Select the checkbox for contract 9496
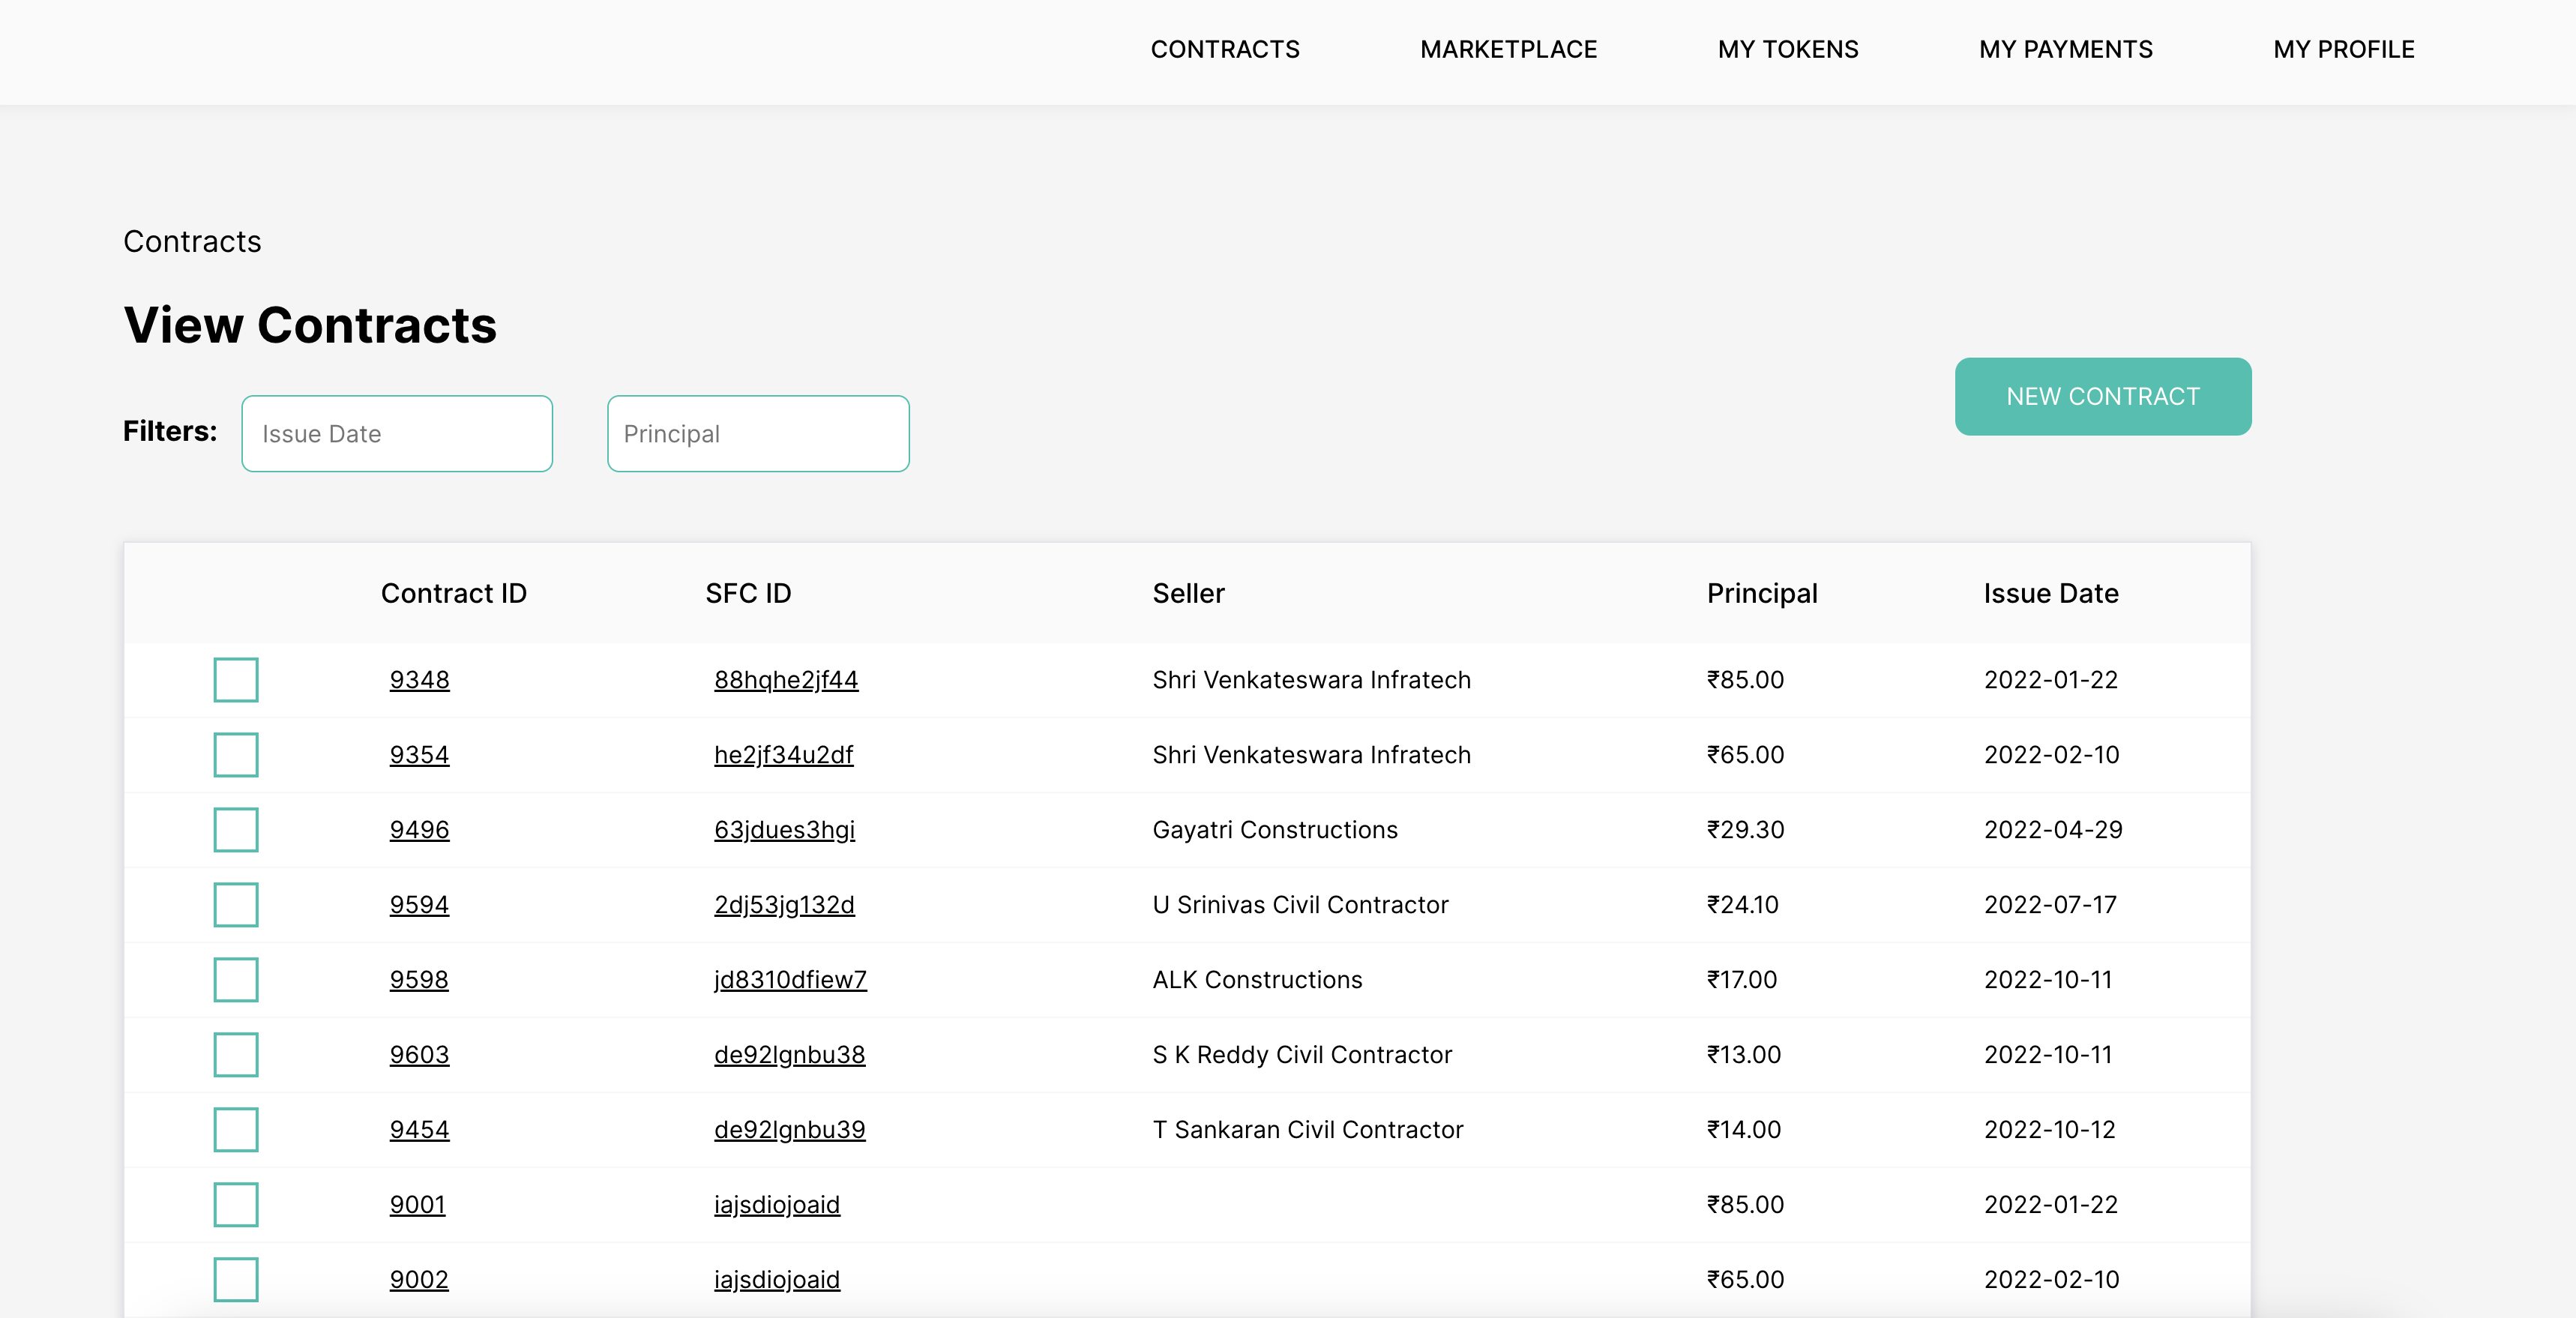The image size is (2576, 1318). (236, 829)
